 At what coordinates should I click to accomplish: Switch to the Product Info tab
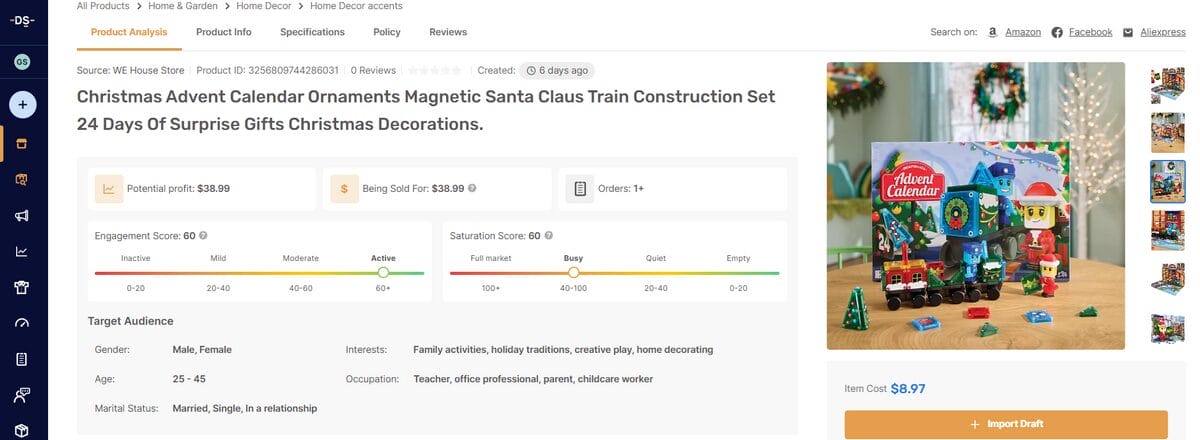(223, 32)
